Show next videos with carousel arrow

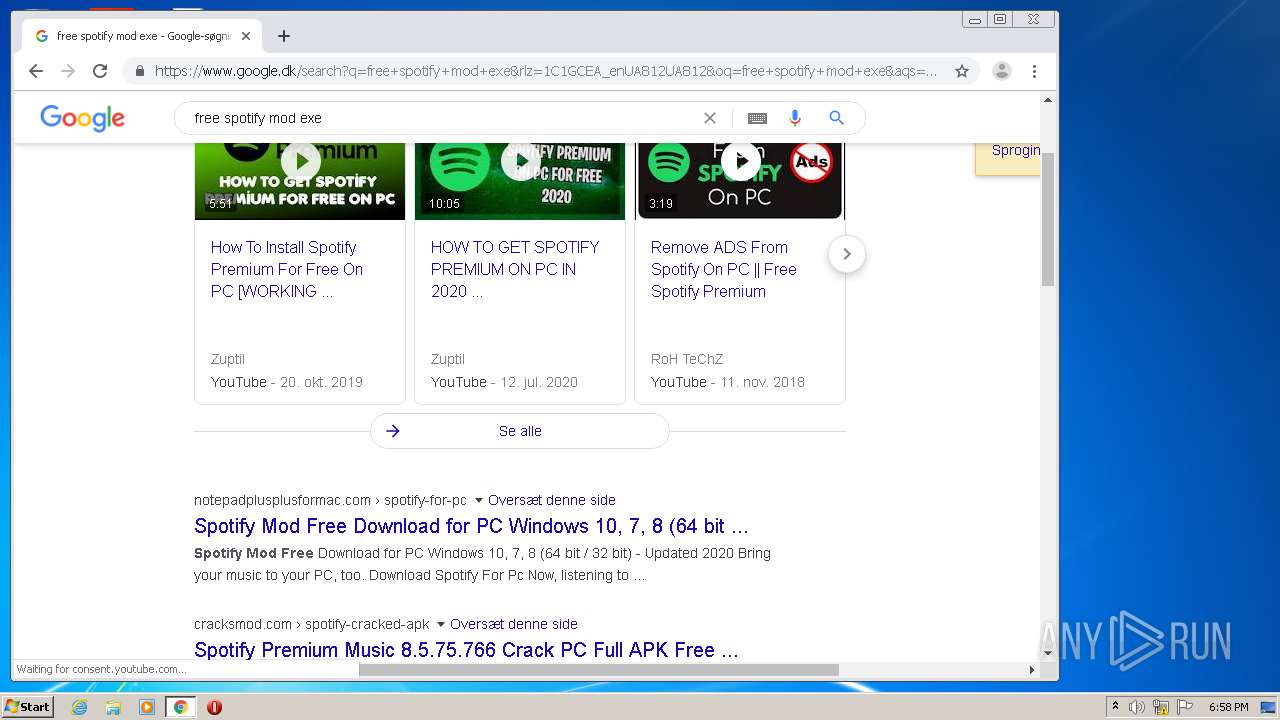pyautogui.click(x=847, y=254)
